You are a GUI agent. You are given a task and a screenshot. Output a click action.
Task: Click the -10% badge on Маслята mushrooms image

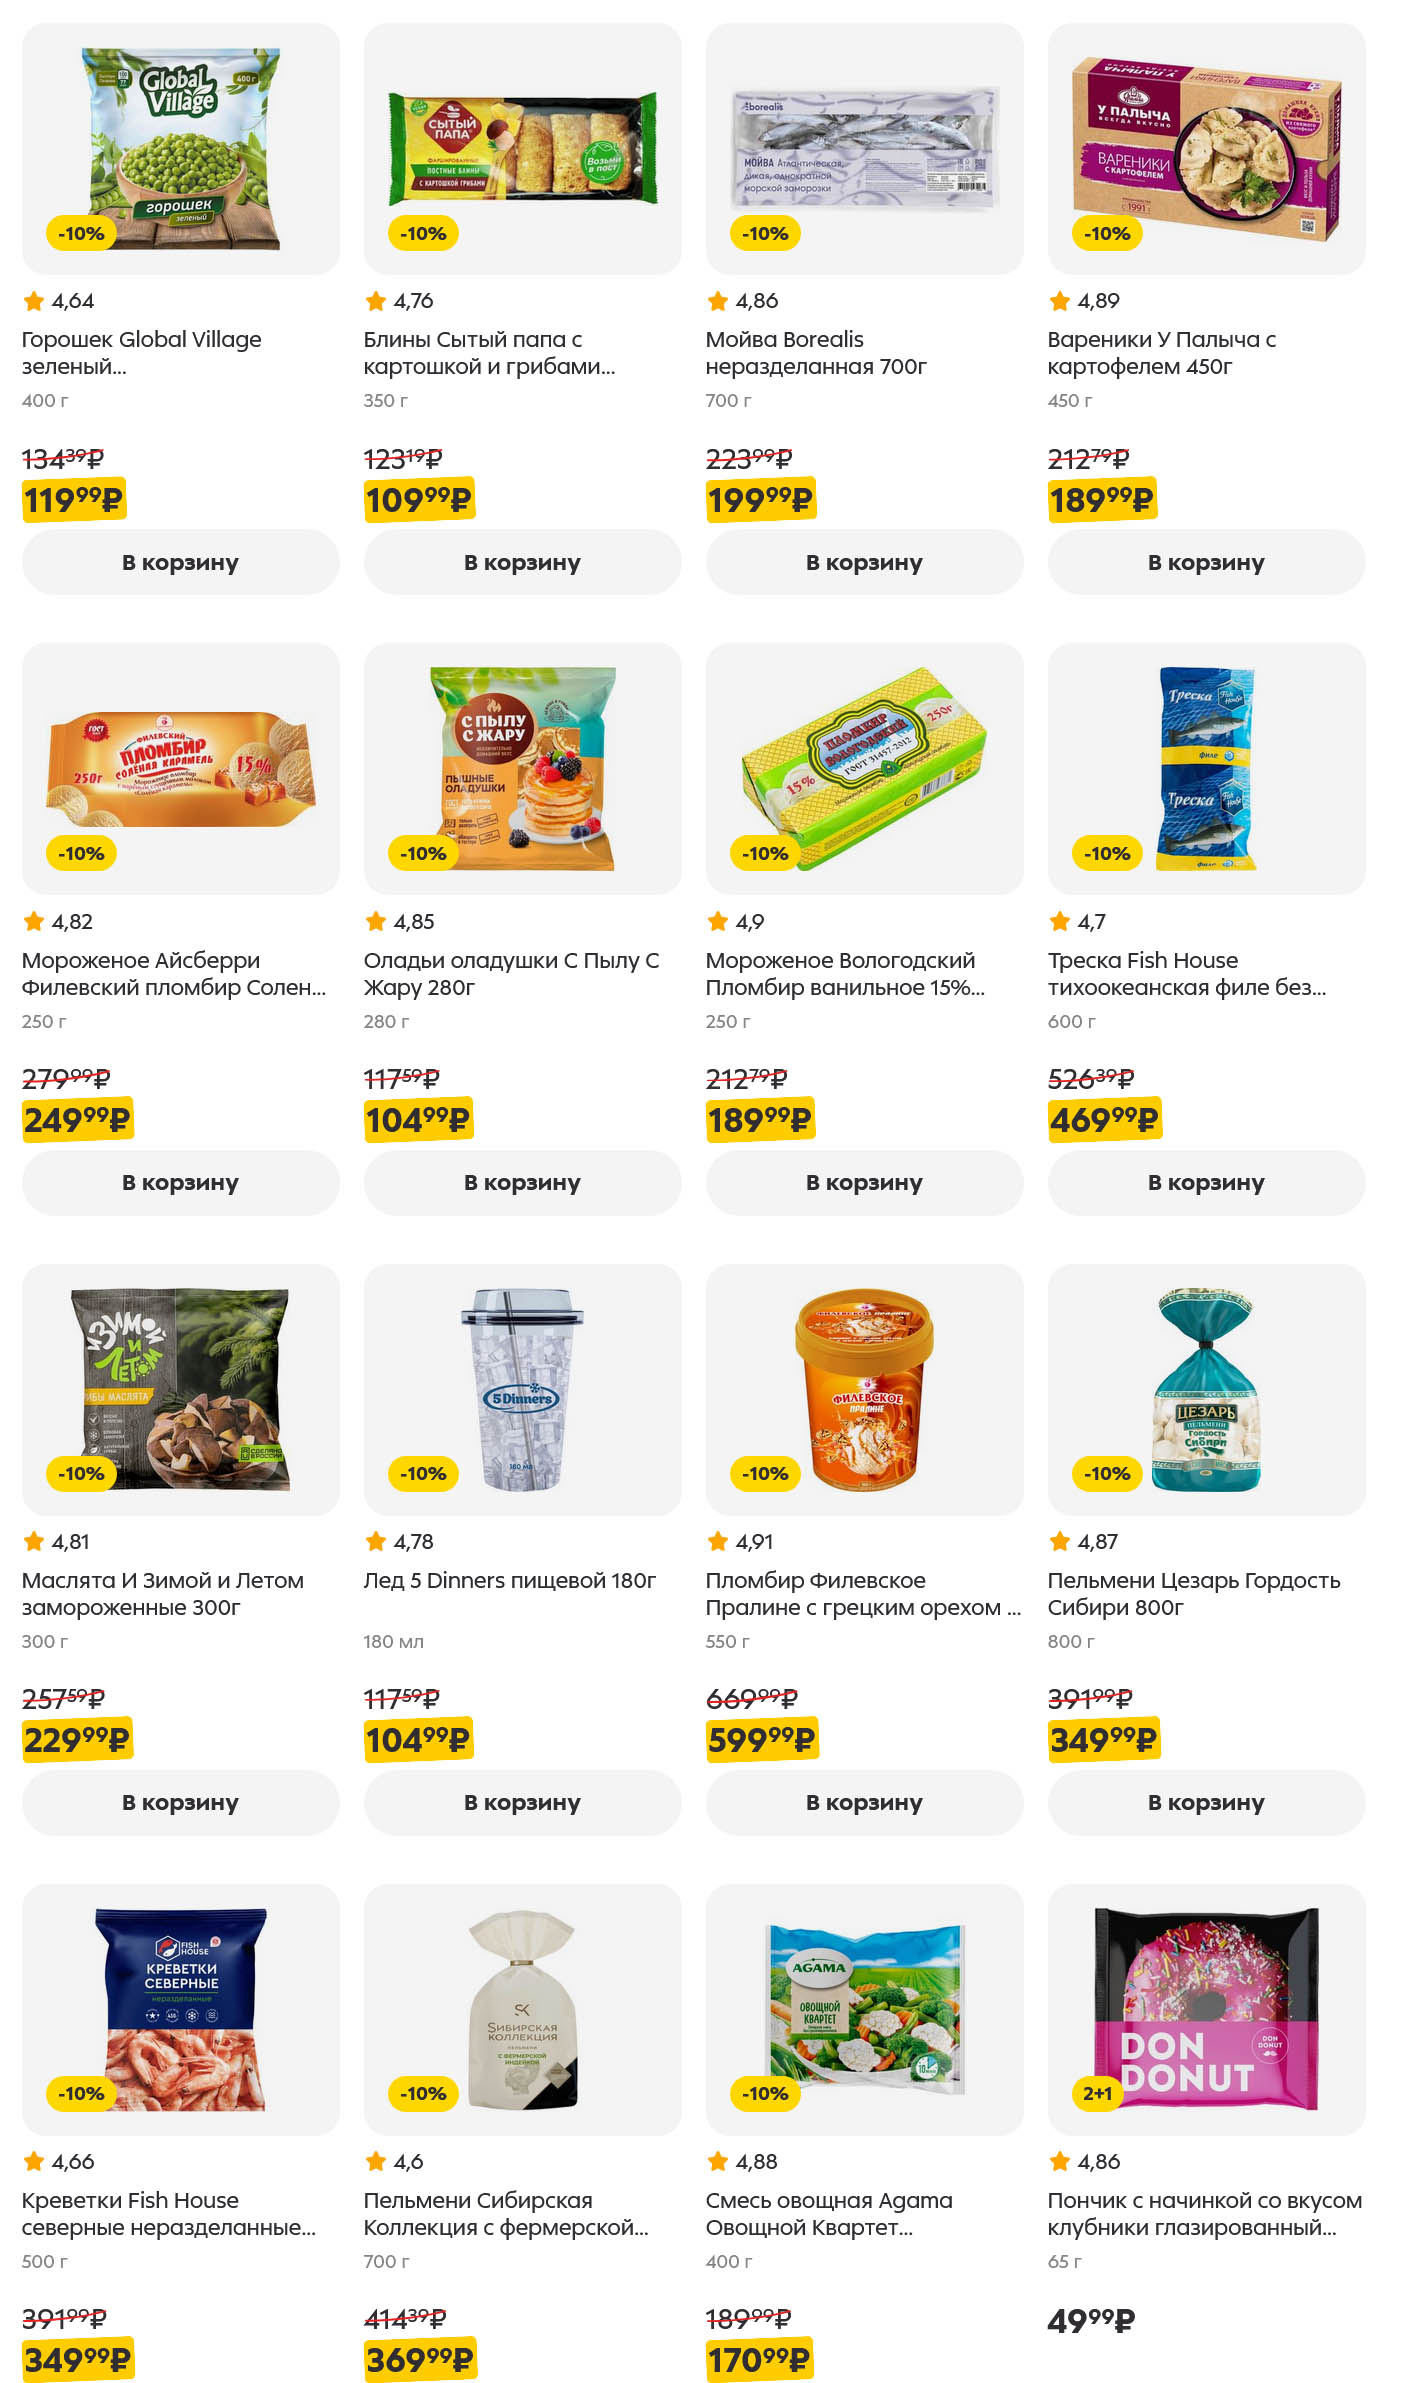click(81, 1473)
